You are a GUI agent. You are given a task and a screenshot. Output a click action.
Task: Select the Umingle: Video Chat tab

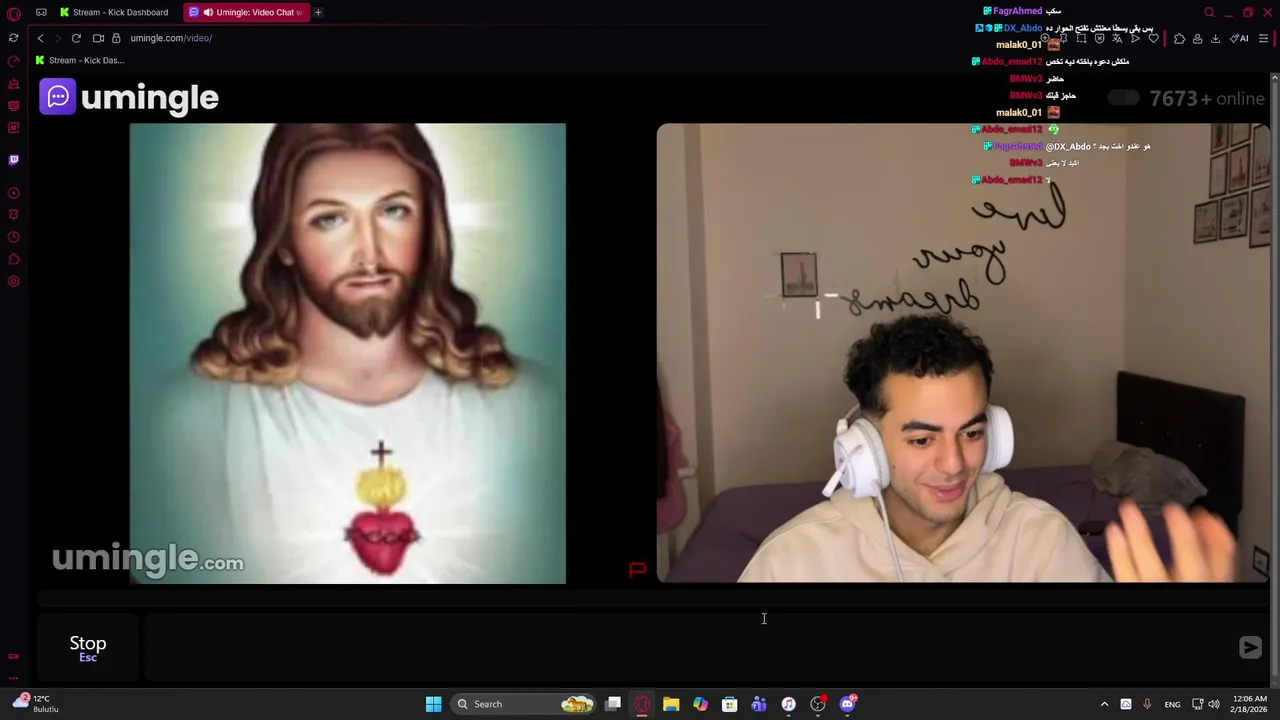click(246, 12)
